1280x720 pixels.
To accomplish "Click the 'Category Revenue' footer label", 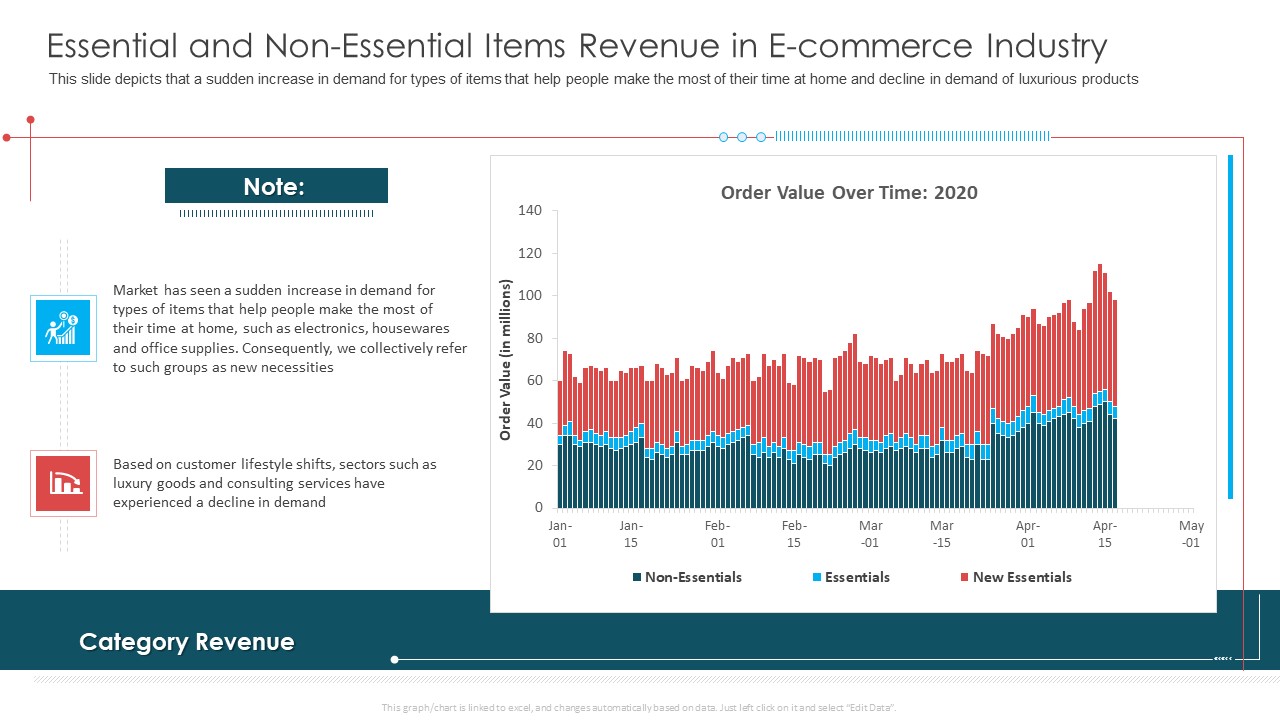I will point(187,642).
